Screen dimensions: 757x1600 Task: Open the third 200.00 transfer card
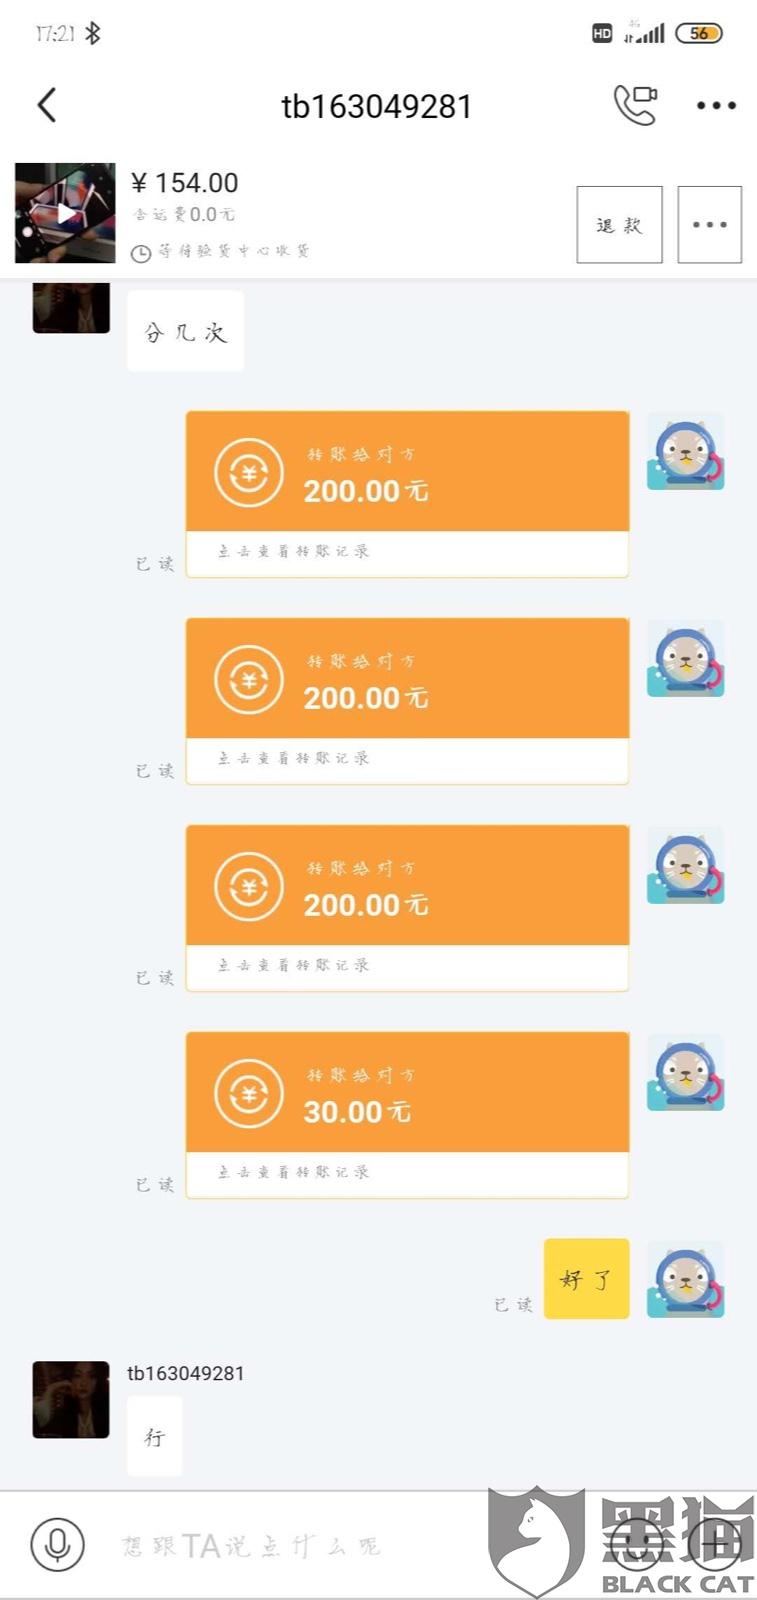pos(407,885)
